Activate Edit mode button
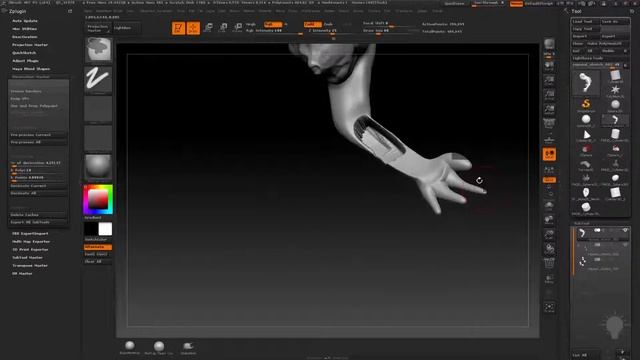The height and width of the screenshot is (360, 640). 178,28
